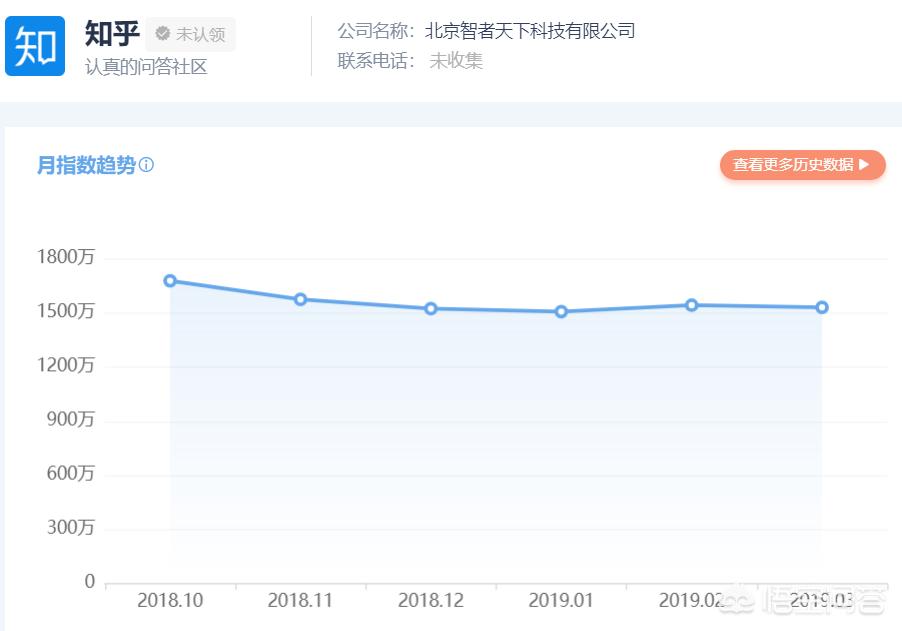Click the 1800万 axis label
The image size is (902, 631).
pos(66,257)
